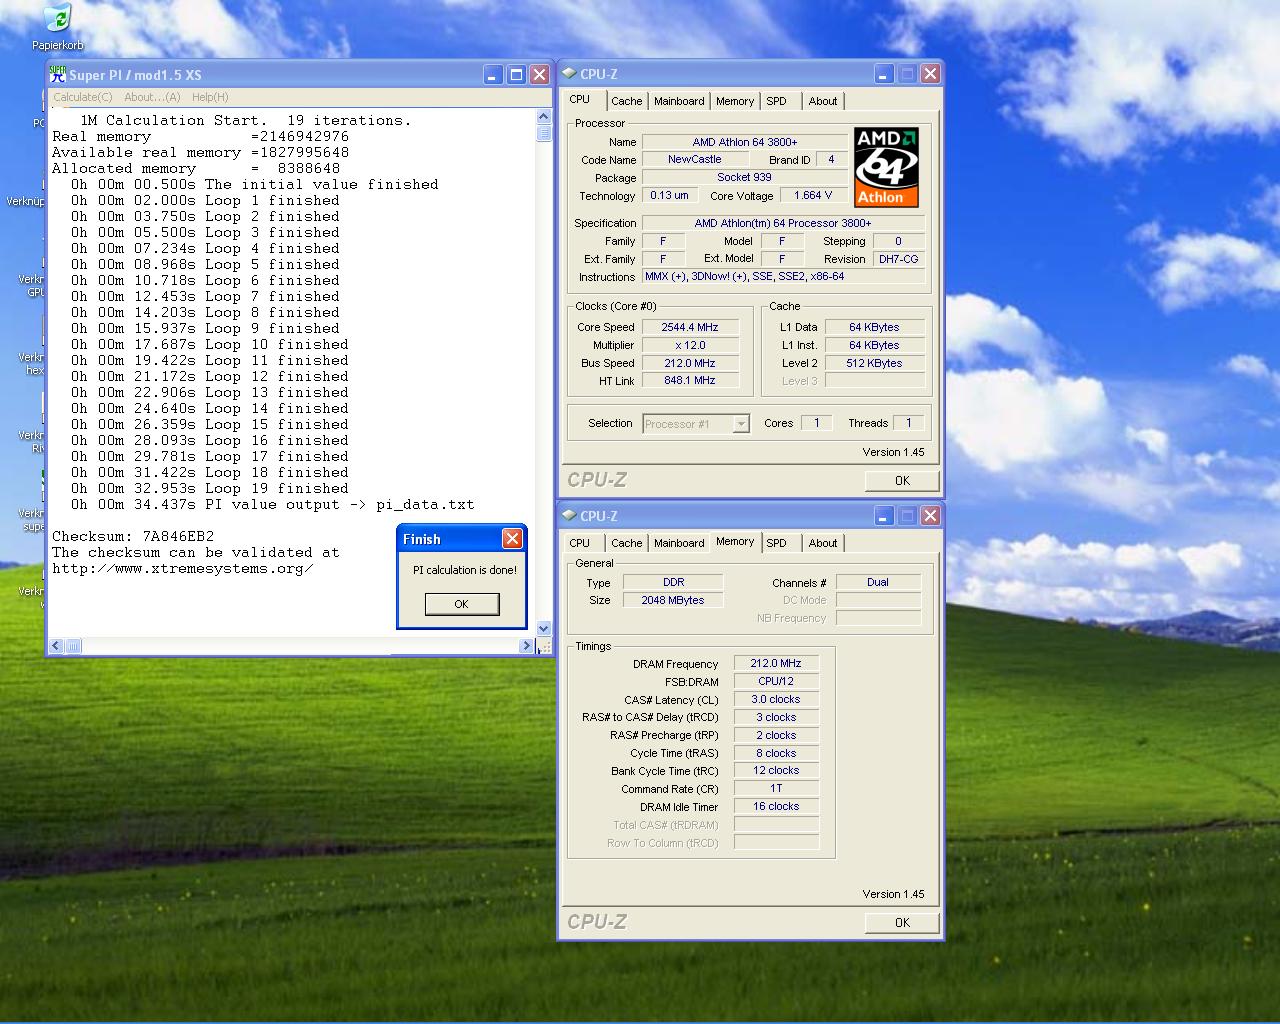Click the Revision DH7-CG field
The image size is (1280, 1024).
click(x=898, y=259)
